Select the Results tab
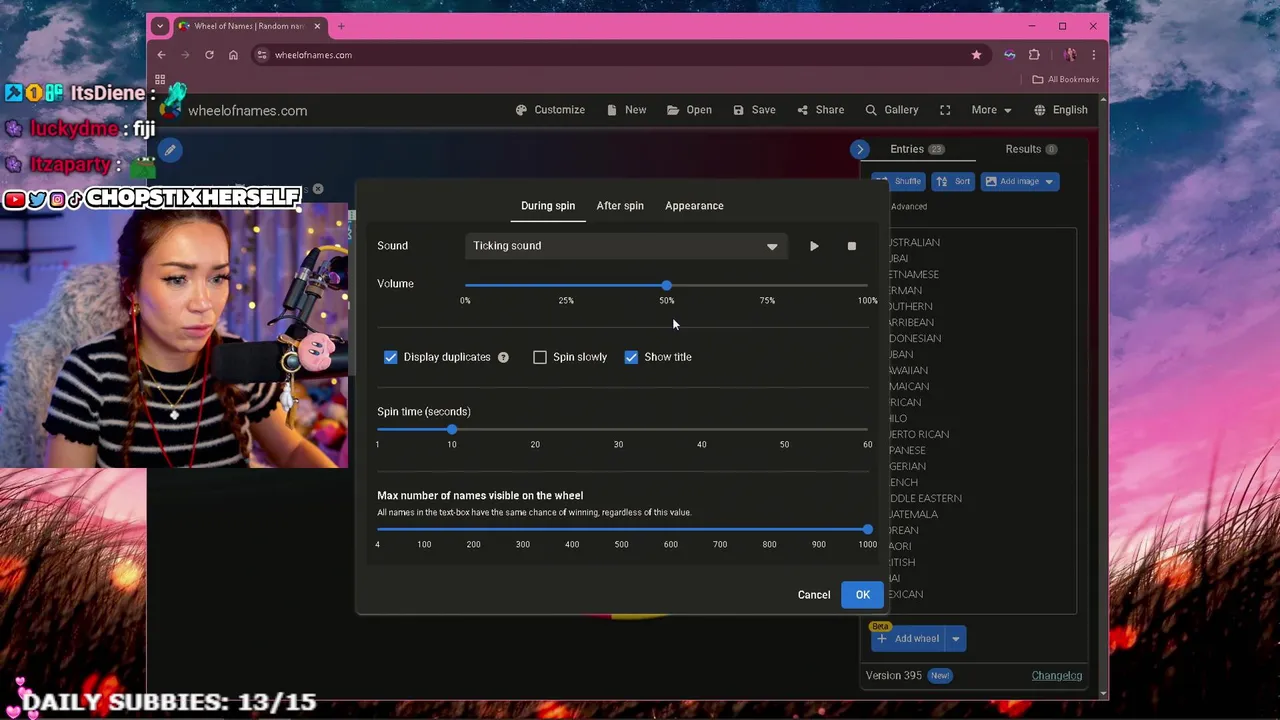The width and height of the screenshot is (1280, 720). pos(1031,149)
